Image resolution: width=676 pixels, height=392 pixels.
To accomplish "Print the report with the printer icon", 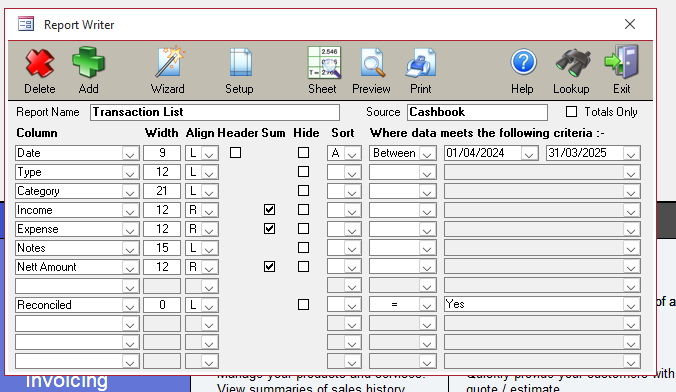I will [x=421, y=63].
